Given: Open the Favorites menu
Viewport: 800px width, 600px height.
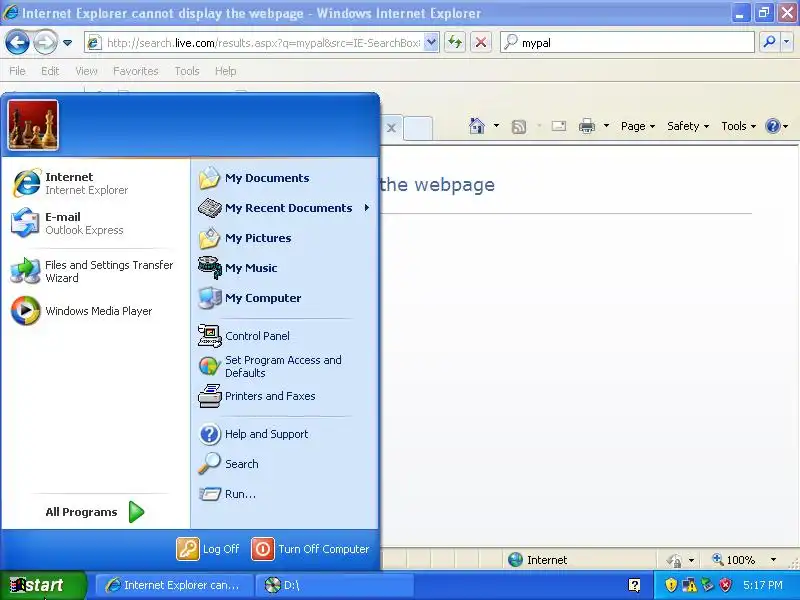Looking at the screenshot, I should (x=136, y=71).
